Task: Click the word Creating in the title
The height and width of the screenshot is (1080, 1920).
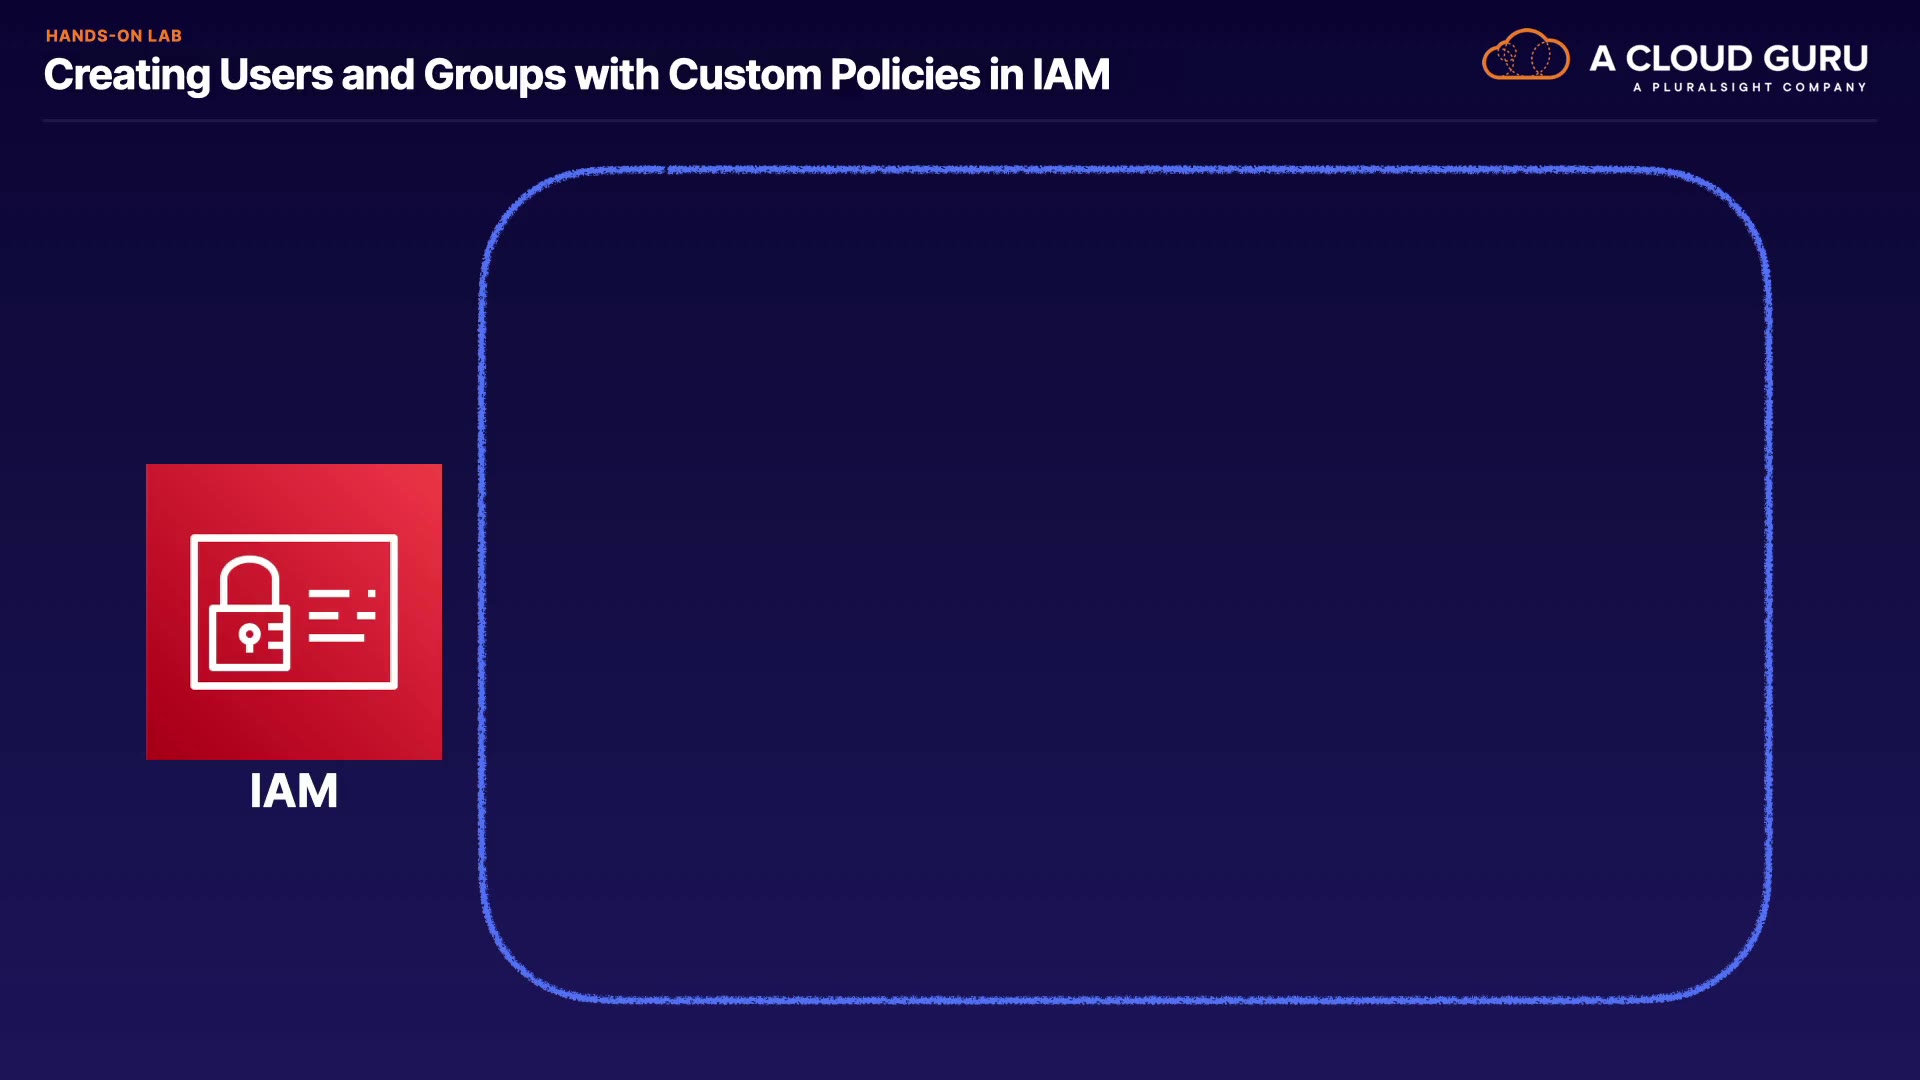Action: pyautogui.click(x=127, y=75)
